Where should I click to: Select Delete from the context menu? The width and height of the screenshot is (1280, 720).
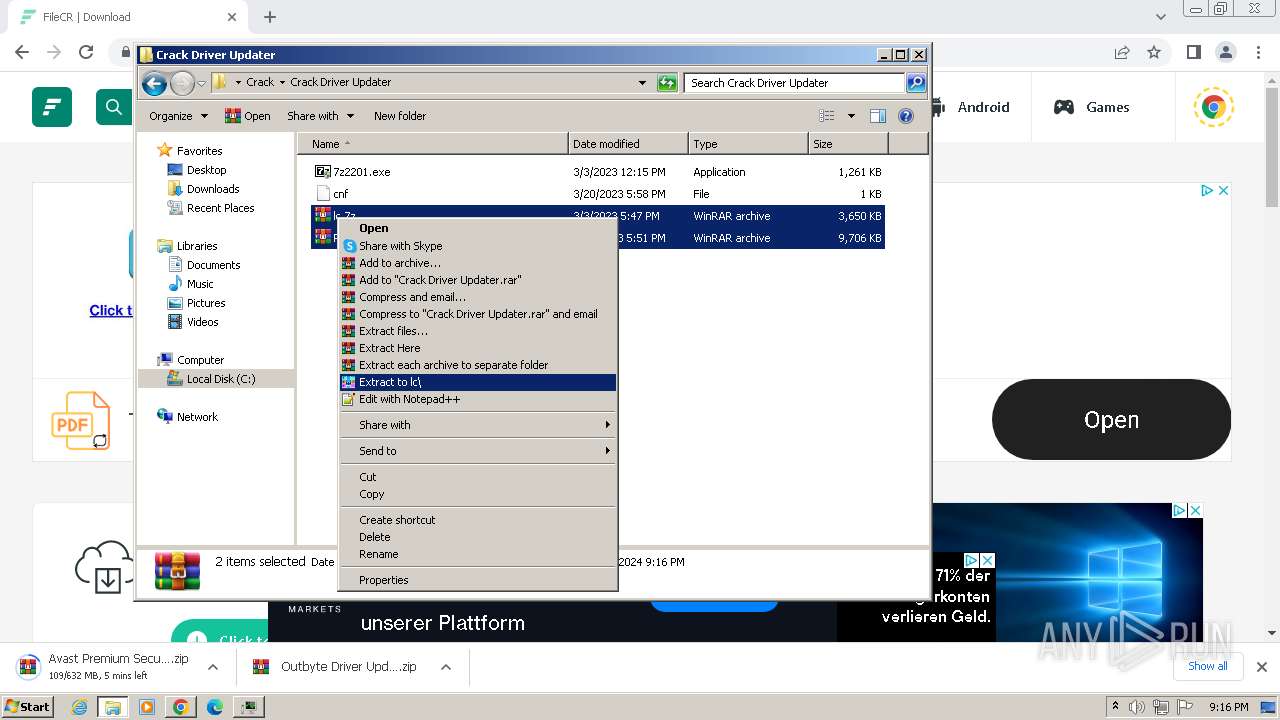coord(478,537)
